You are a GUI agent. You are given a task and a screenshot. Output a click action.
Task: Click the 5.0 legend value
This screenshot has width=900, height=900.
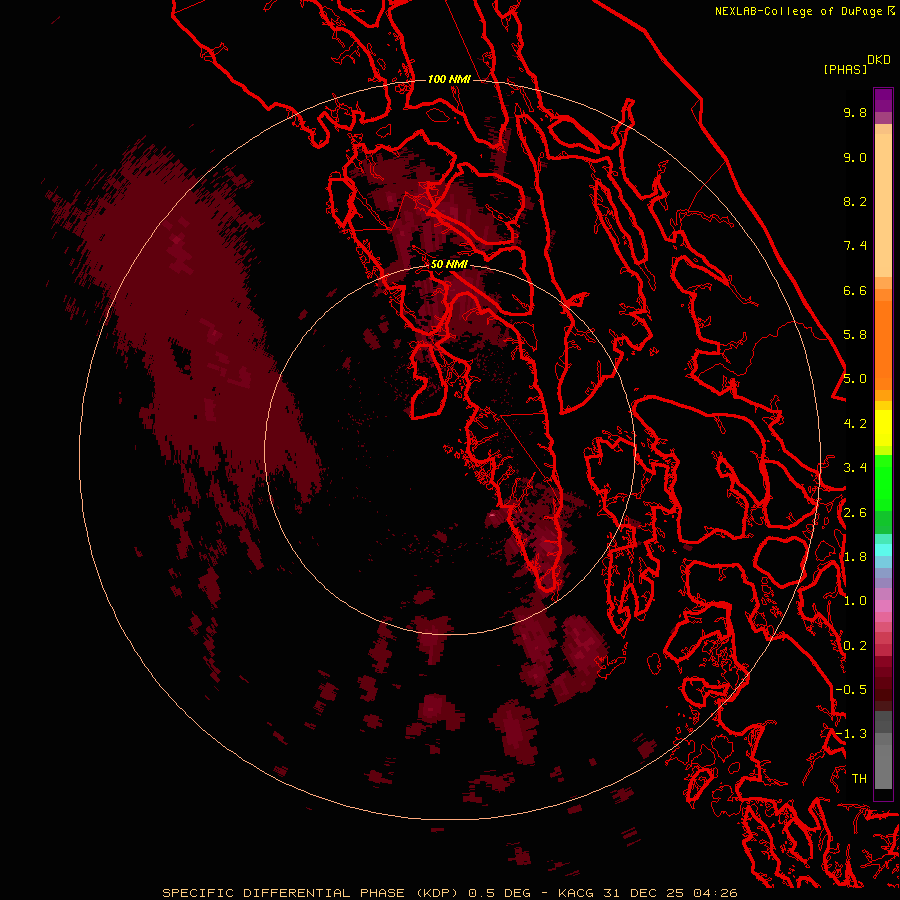coord(855,379)
